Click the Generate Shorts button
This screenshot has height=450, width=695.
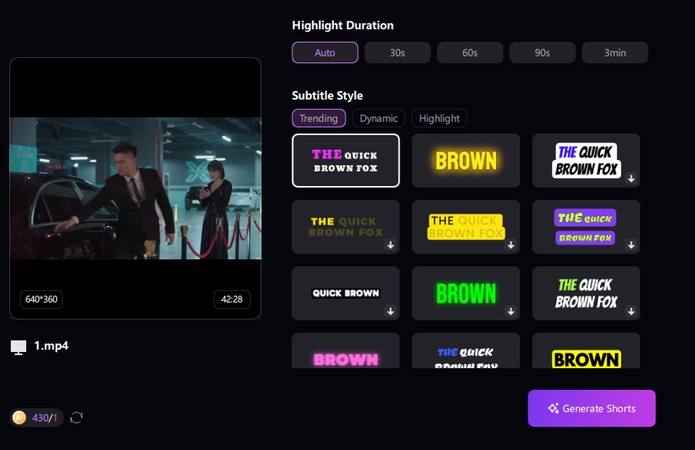coord(592,408)
